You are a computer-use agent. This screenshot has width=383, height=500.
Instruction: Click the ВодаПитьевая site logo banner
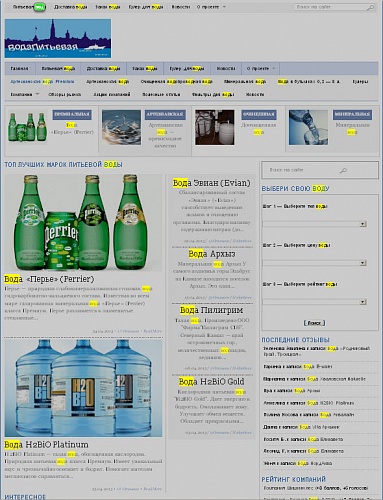(x=58, y=39)
